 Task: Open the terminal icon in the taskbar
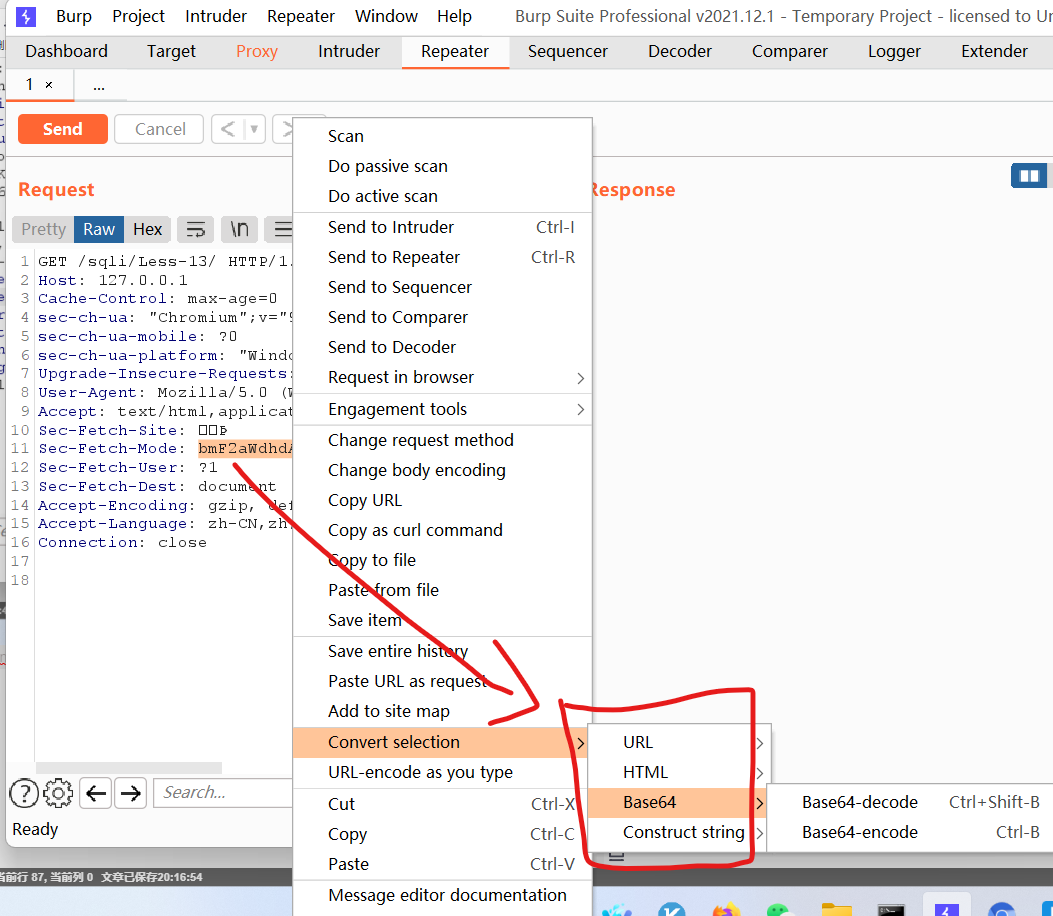890,910
